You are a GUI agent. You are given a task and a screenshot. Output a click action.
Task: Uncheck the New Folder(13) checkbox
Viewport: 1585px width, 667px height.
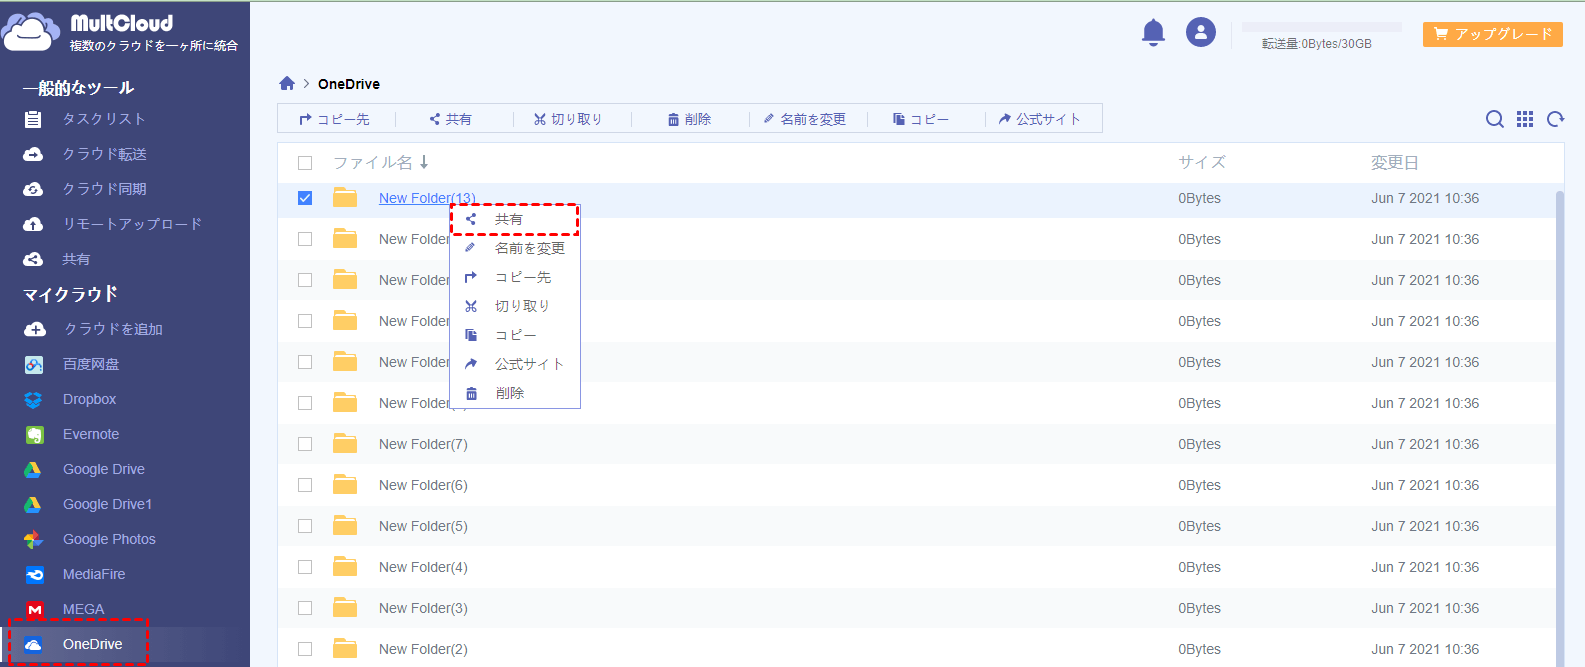305,198
